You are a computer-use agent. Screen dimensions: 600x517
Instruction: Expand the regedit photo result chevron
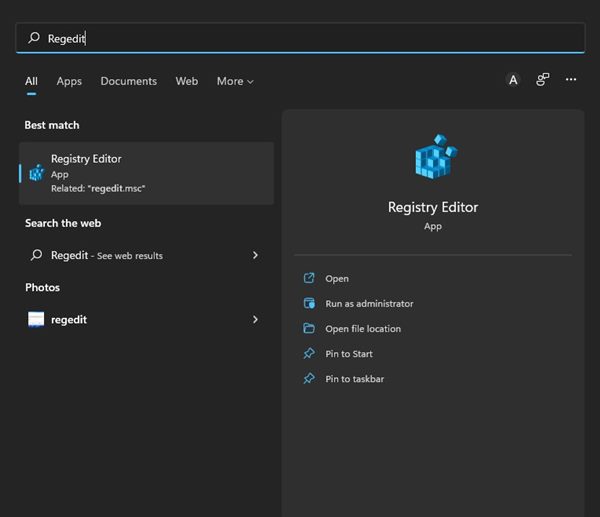[255, 320]
